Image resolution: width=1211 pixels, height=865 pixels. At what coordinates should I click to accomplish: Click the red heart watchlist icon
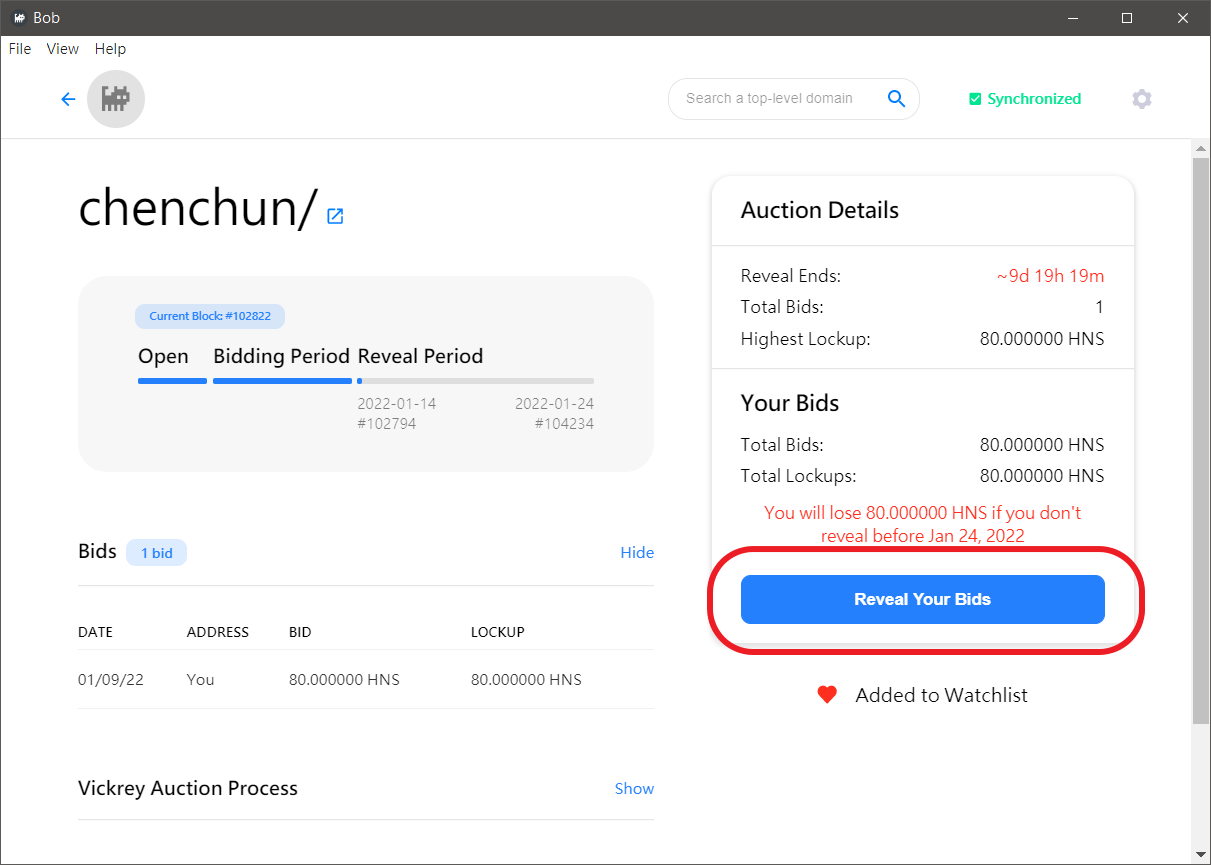(x=827, y=695)
